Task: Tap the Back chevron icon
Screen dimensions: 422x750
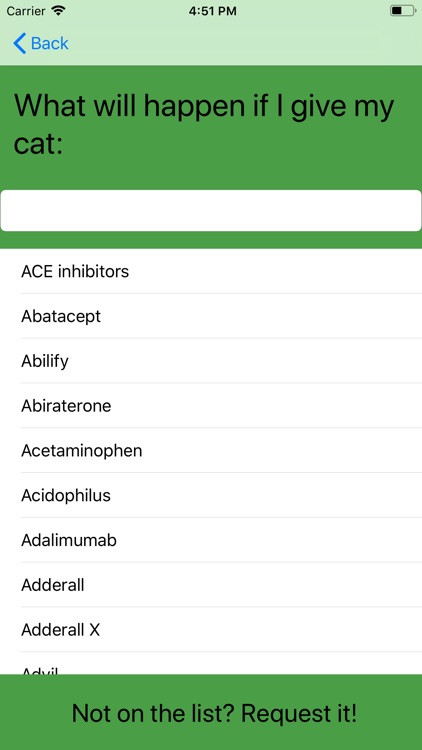Action: pos(20,44)
